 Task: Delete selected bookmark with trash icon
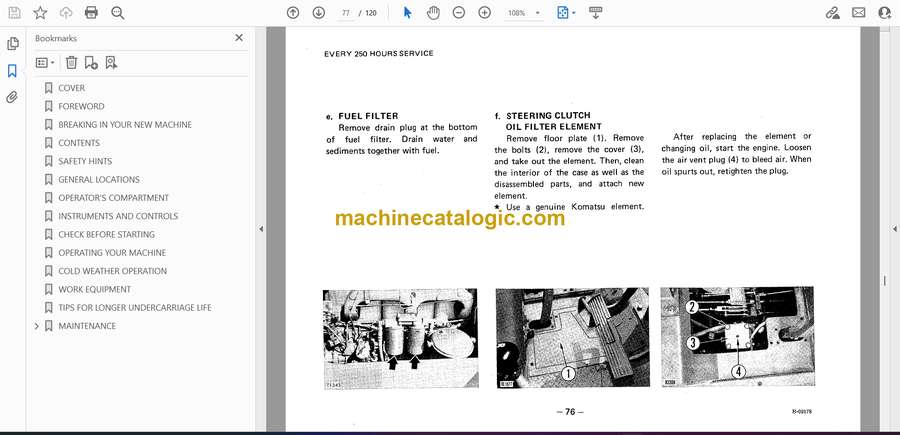[x=71, y=62]
